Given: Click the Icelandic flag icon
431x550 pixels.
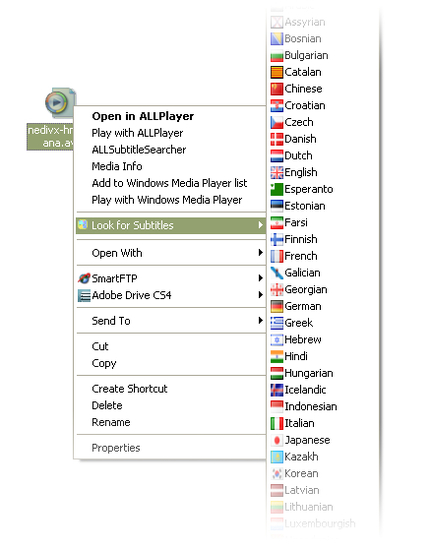Looking at the screenshot, I should pyautogui.click(x=277, y=390).
